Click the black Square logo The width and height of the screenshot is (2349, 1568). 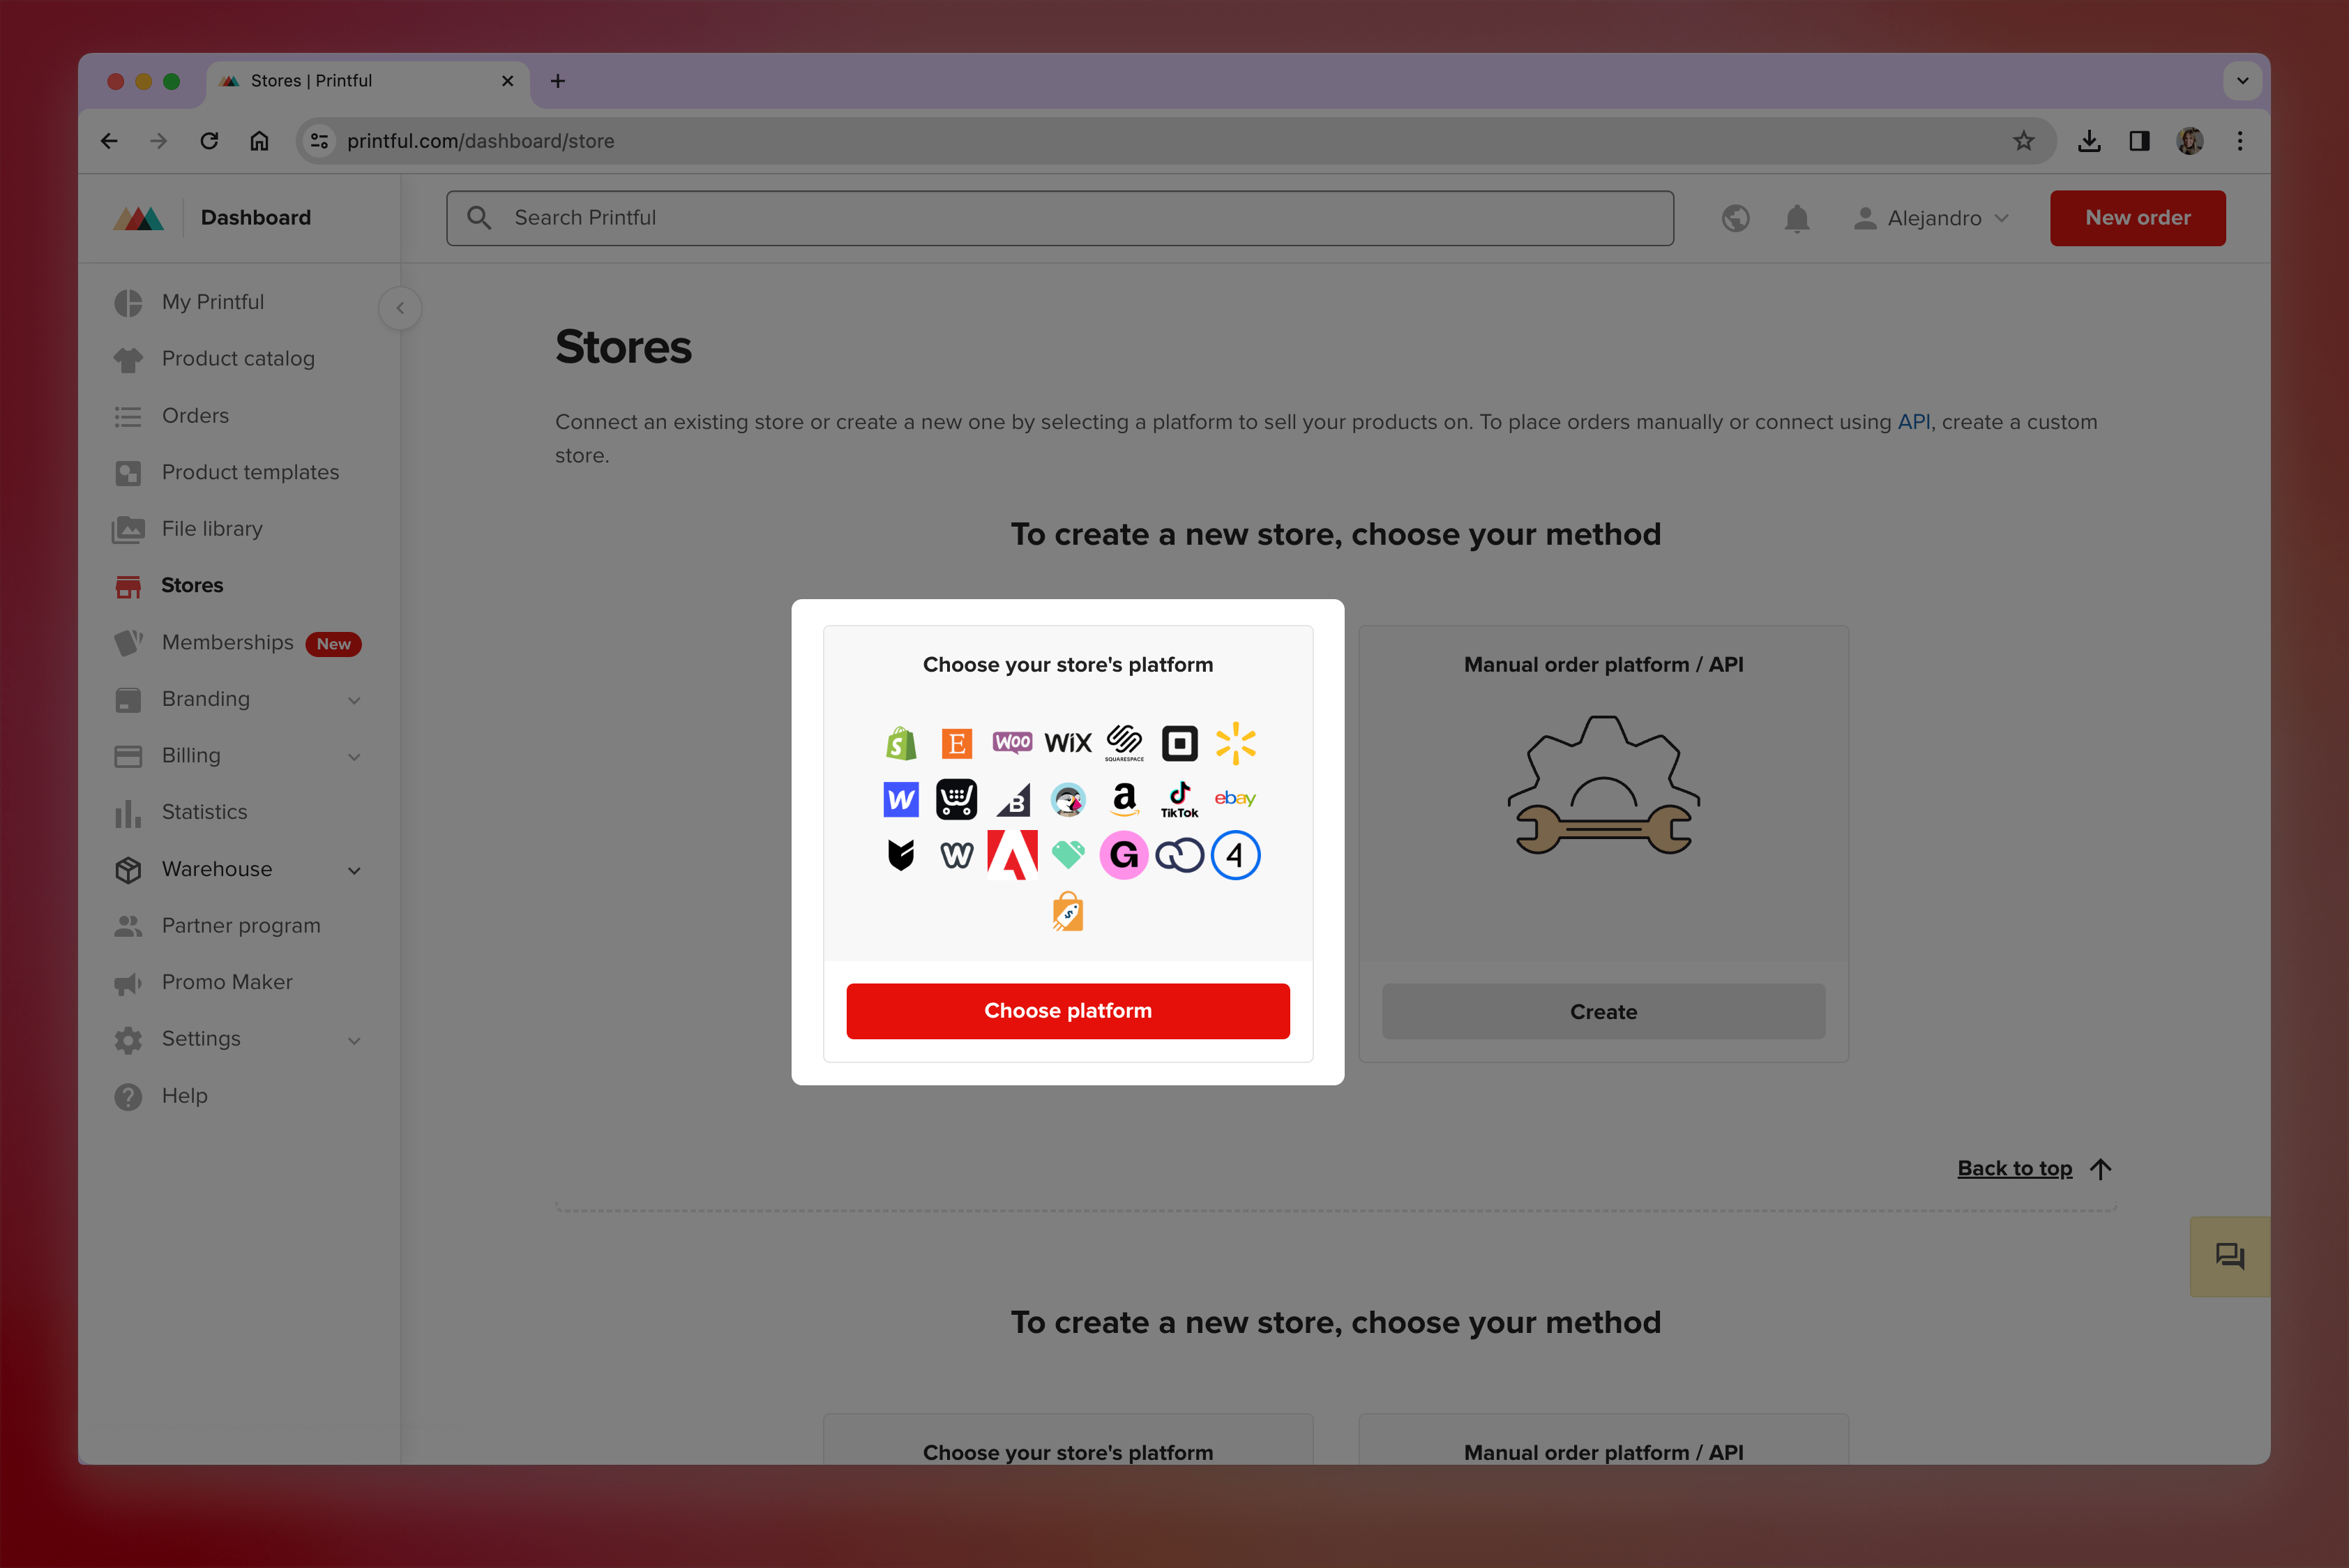click(x=1180, y=743)
